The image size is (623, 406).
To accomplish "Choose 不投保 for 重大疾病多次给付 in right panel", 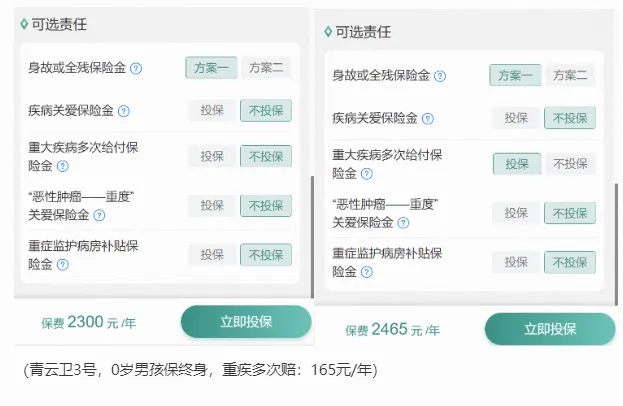I will click(x=570, y=163).
